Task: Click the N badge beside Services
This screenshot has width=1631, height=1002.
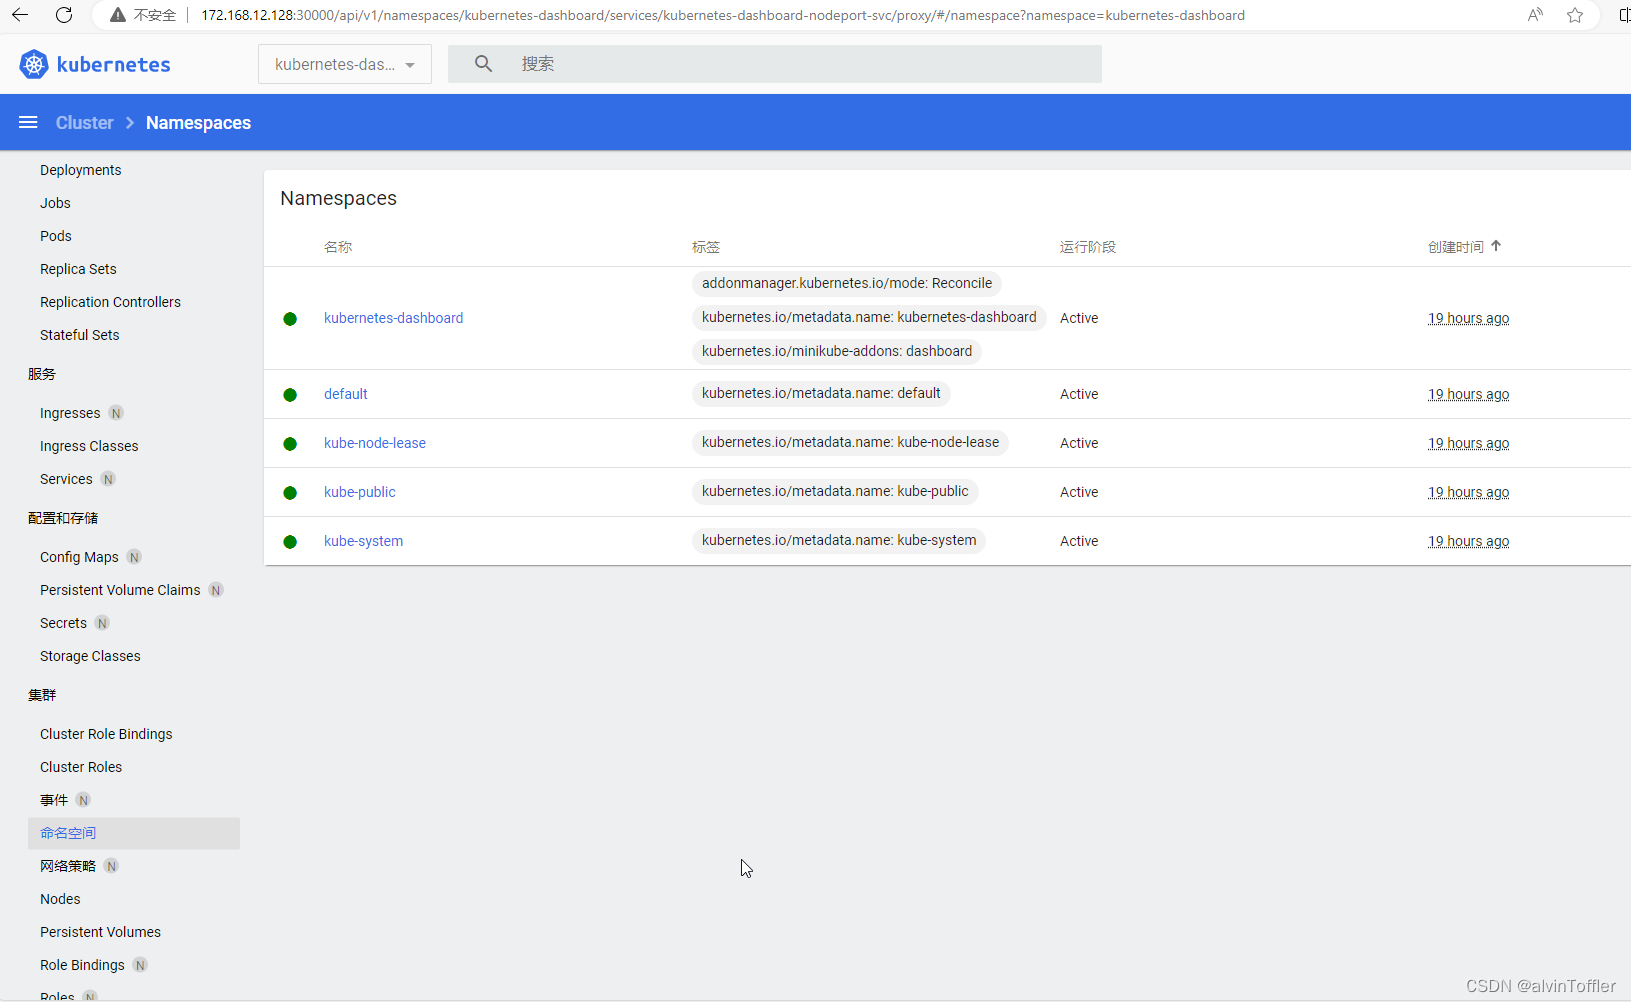Action: click(108, 479)
